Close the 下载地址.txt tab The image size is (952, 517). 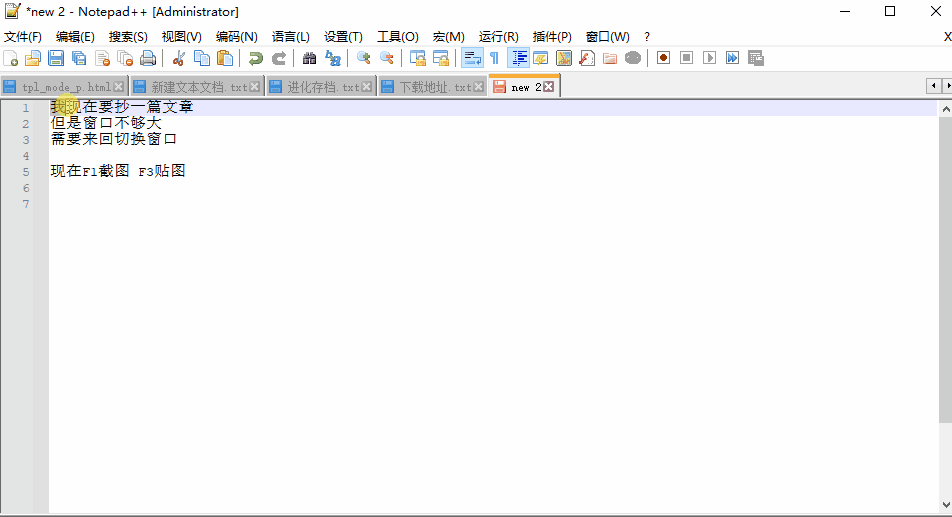478,87
